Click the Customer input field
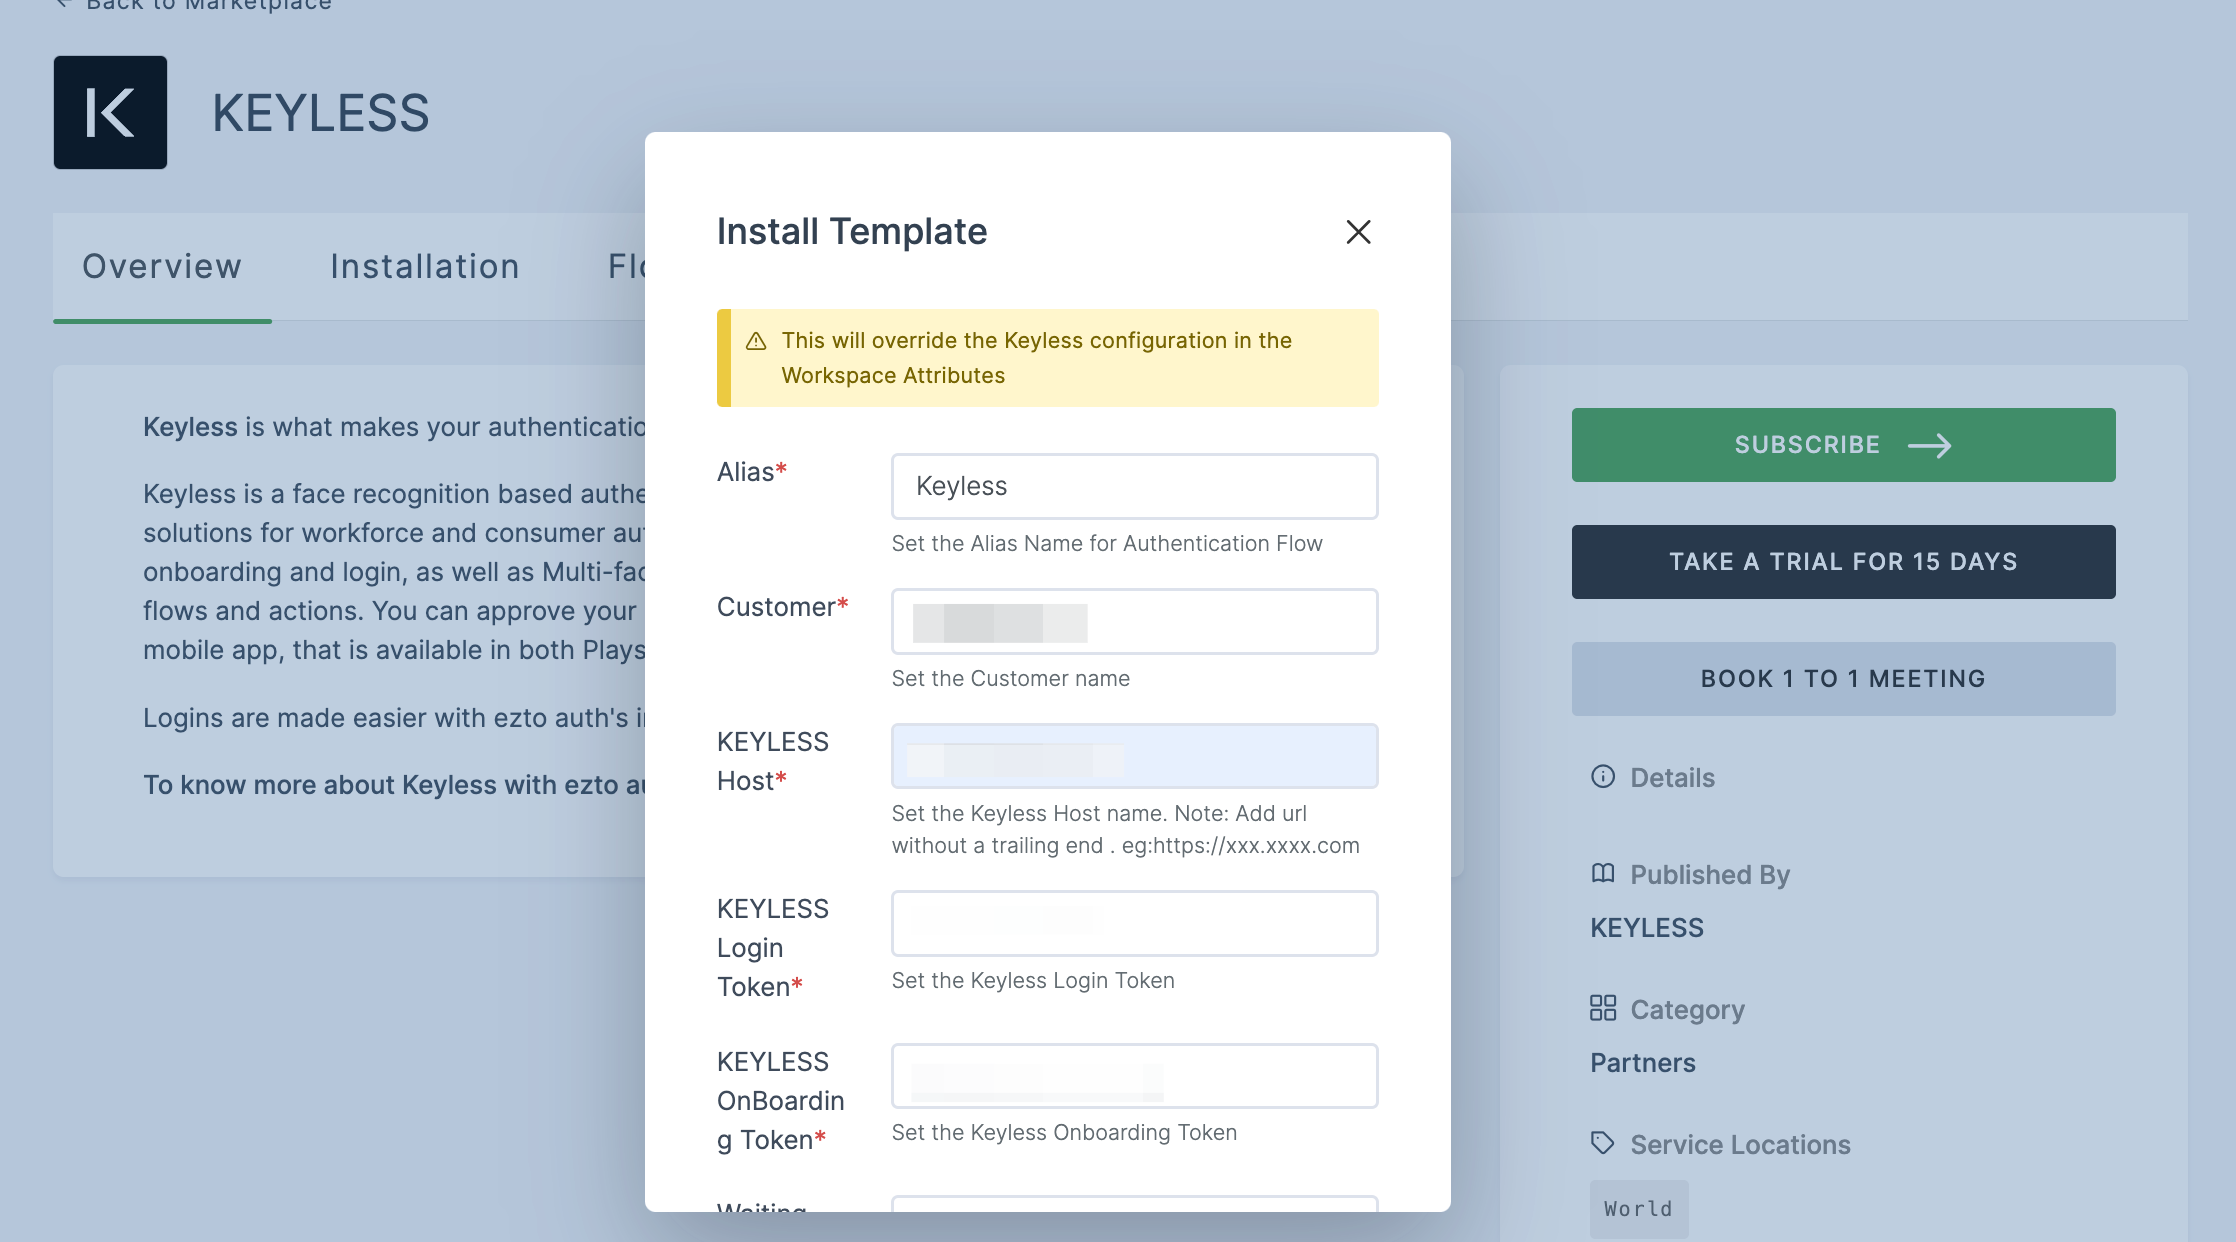The image size is (2236, 1242). point(1134,621)
